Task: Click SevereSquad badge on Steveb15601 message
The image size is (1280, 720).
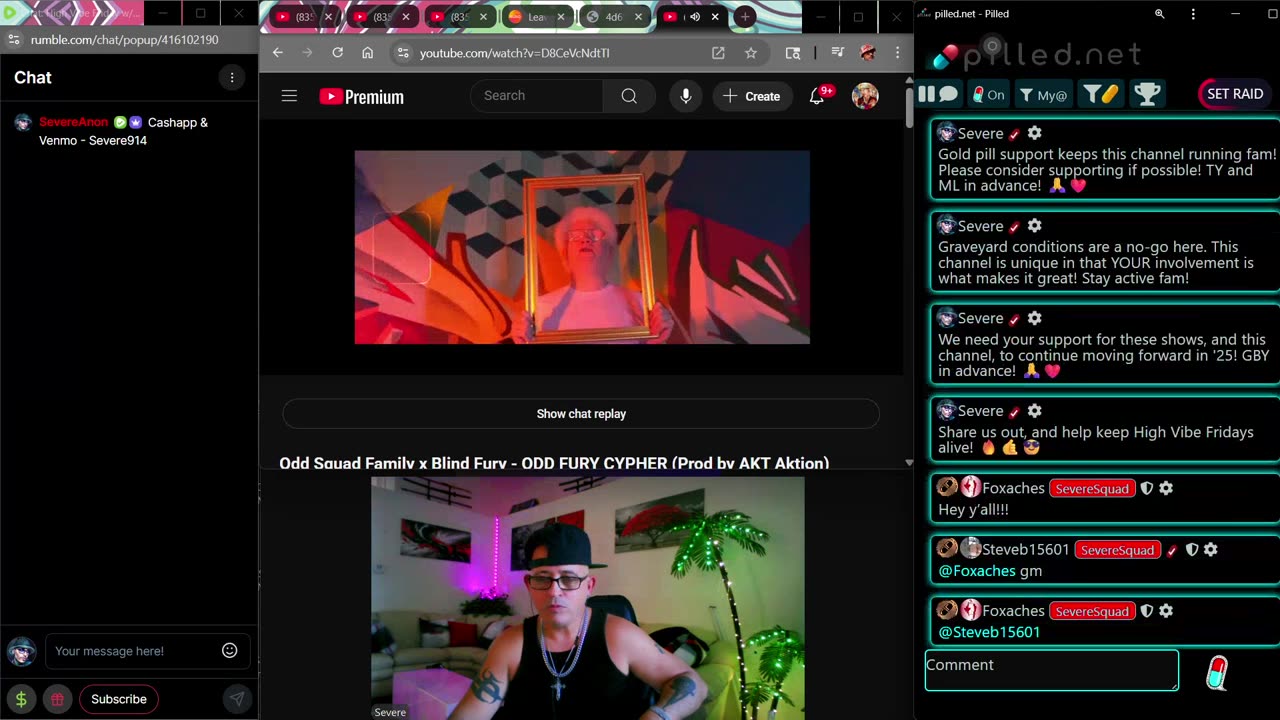Action: [x=1117, y=550]
